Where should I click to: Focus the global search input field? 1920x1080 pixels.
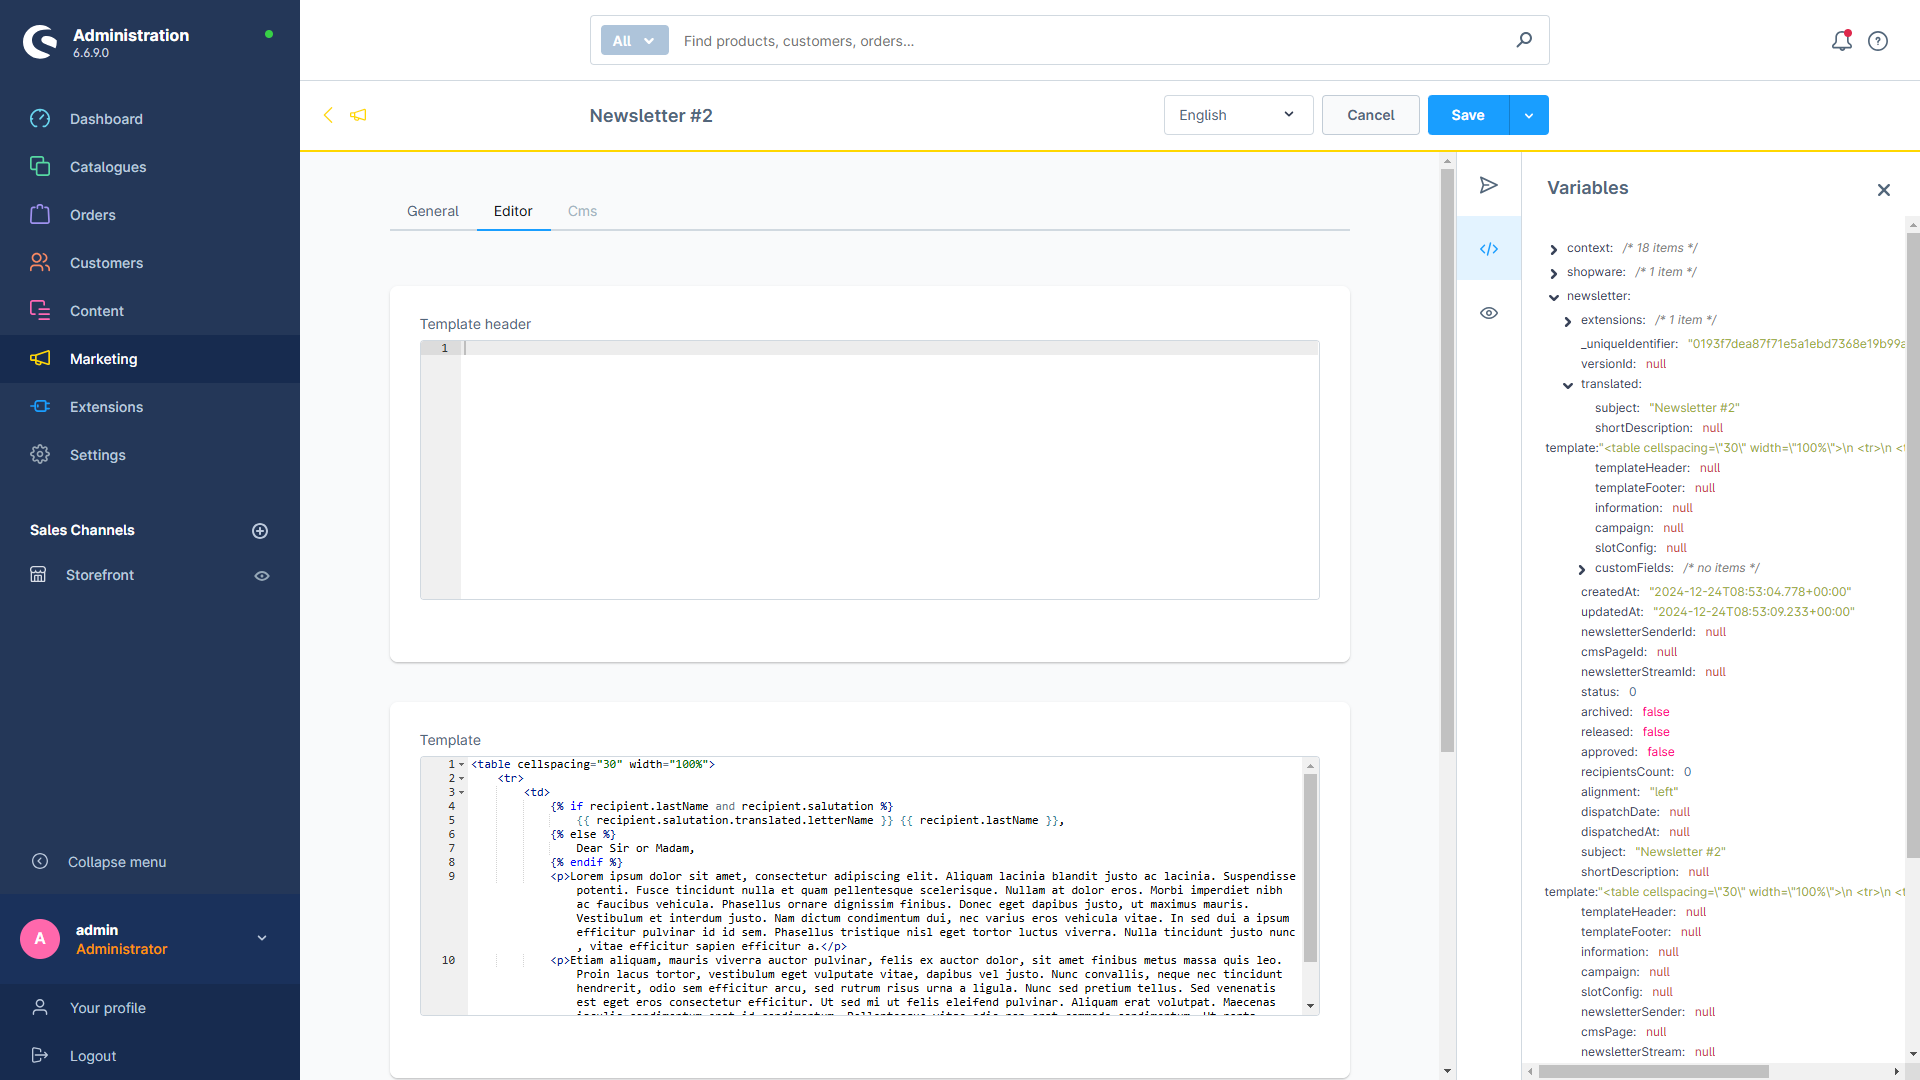pyautogui.click(x=1090, y=41)
